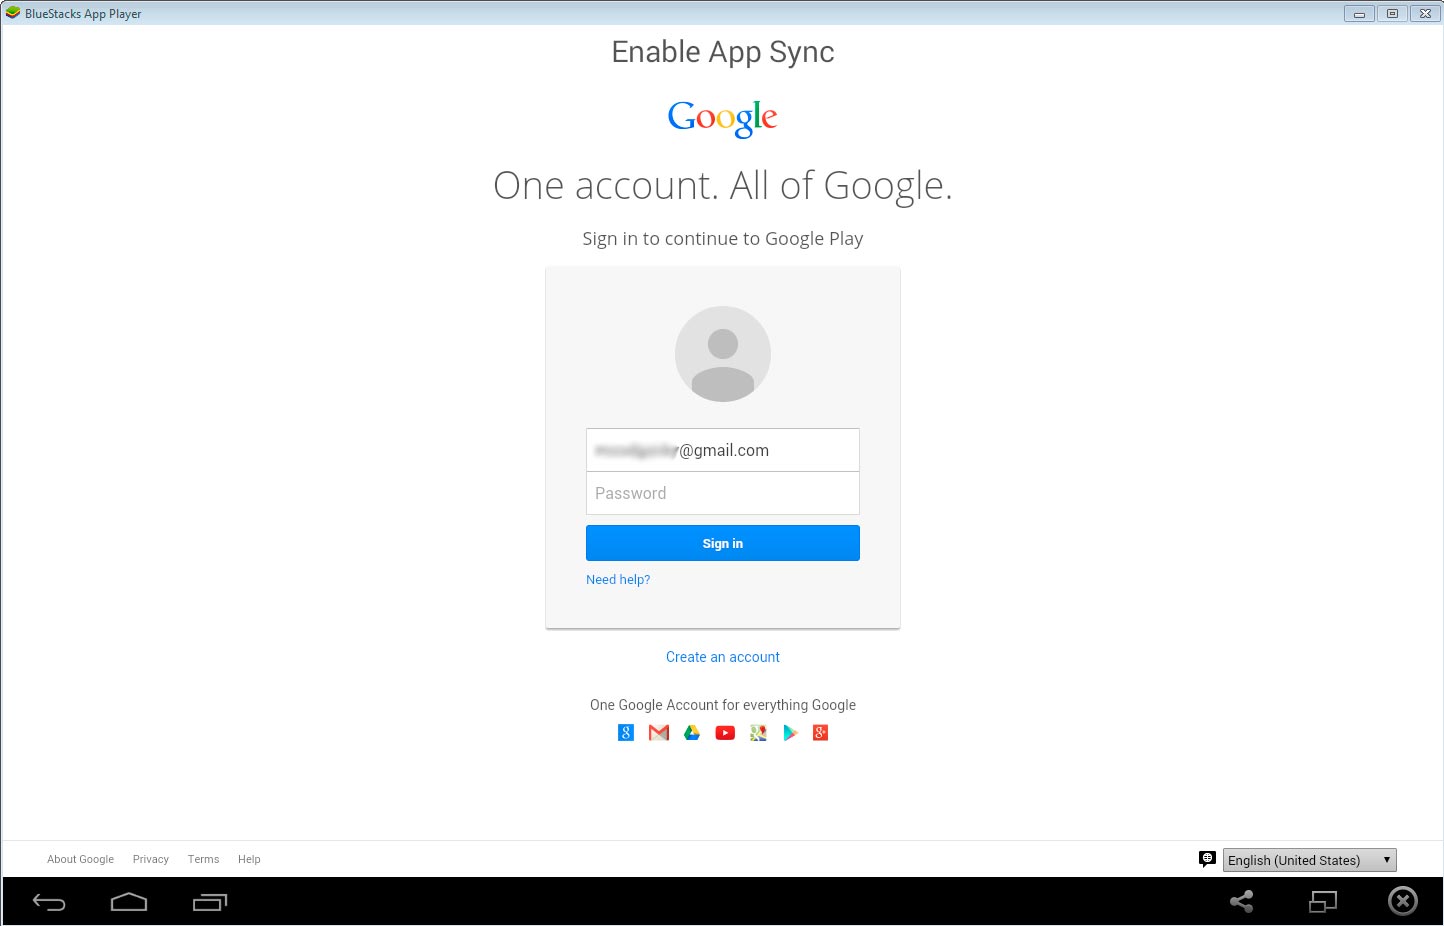Open the recent apps icon

pyautogui.click(x=210, y=902)
